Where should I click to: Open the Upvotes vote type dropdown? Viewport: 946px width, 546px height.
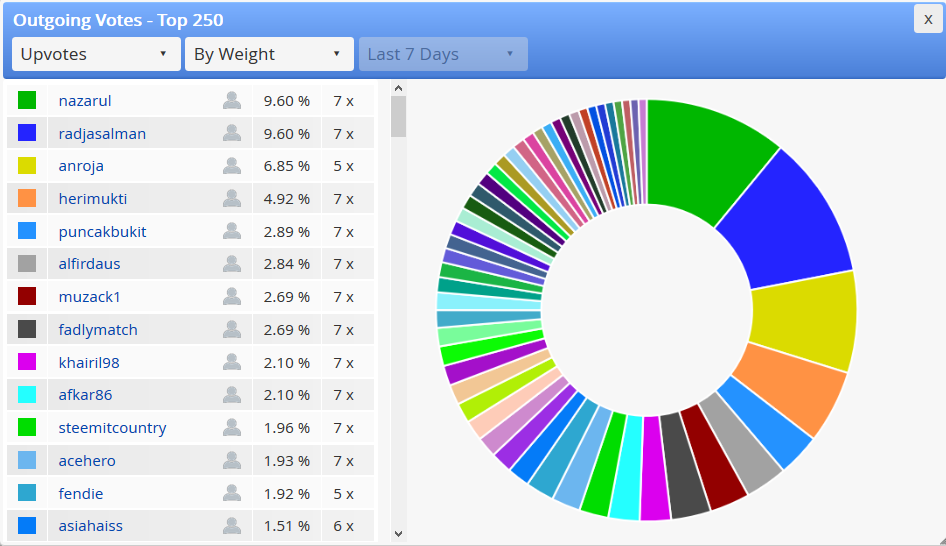point(97,54)
